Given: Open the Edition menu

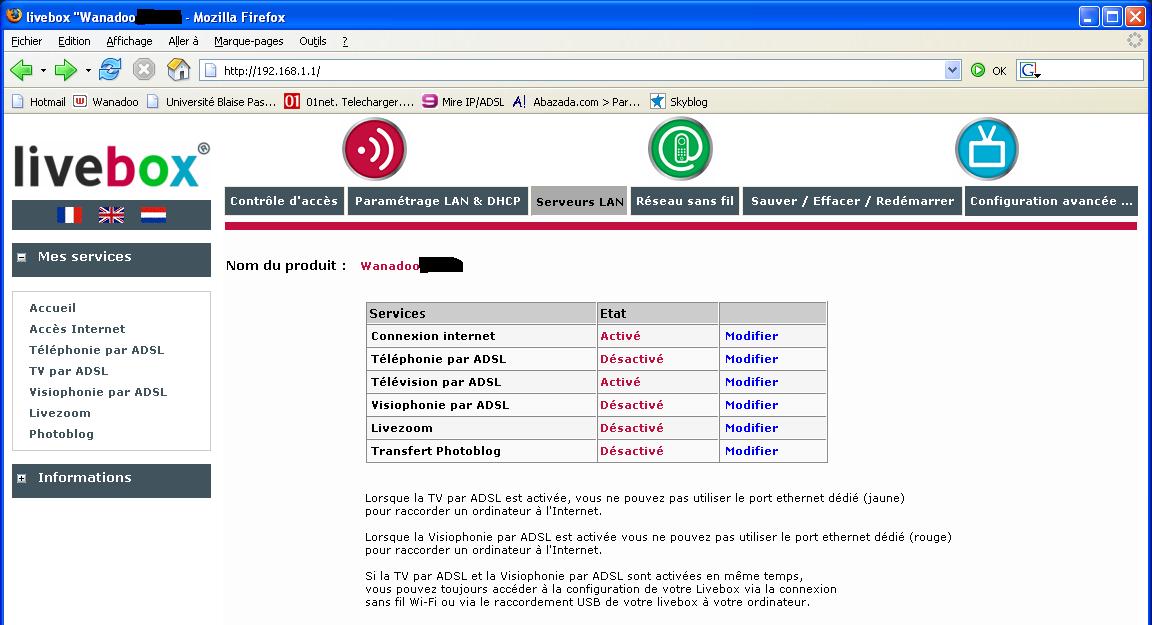Looking at the screenshot, I should 74,41.
